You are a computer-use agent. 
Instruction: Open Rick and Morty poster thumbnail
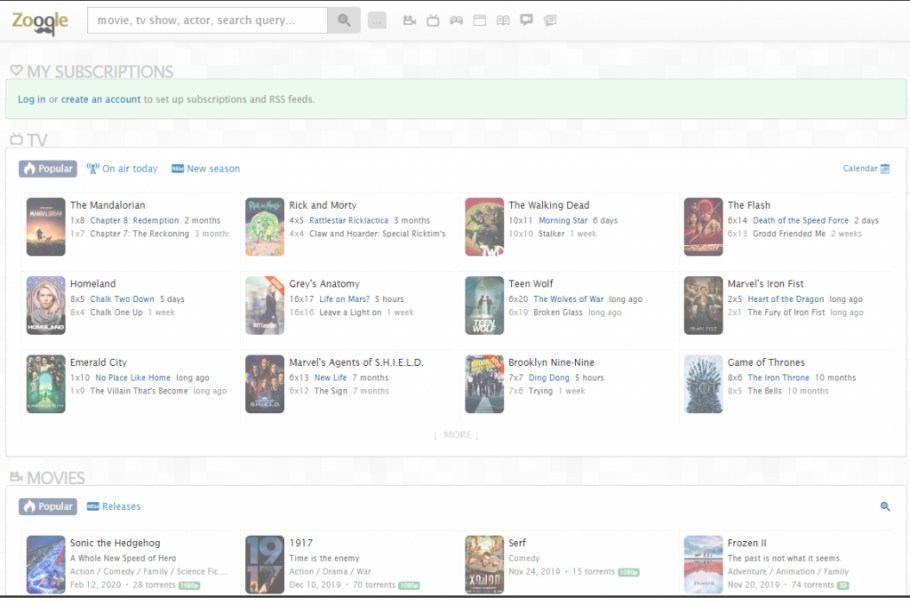point(265,227)
